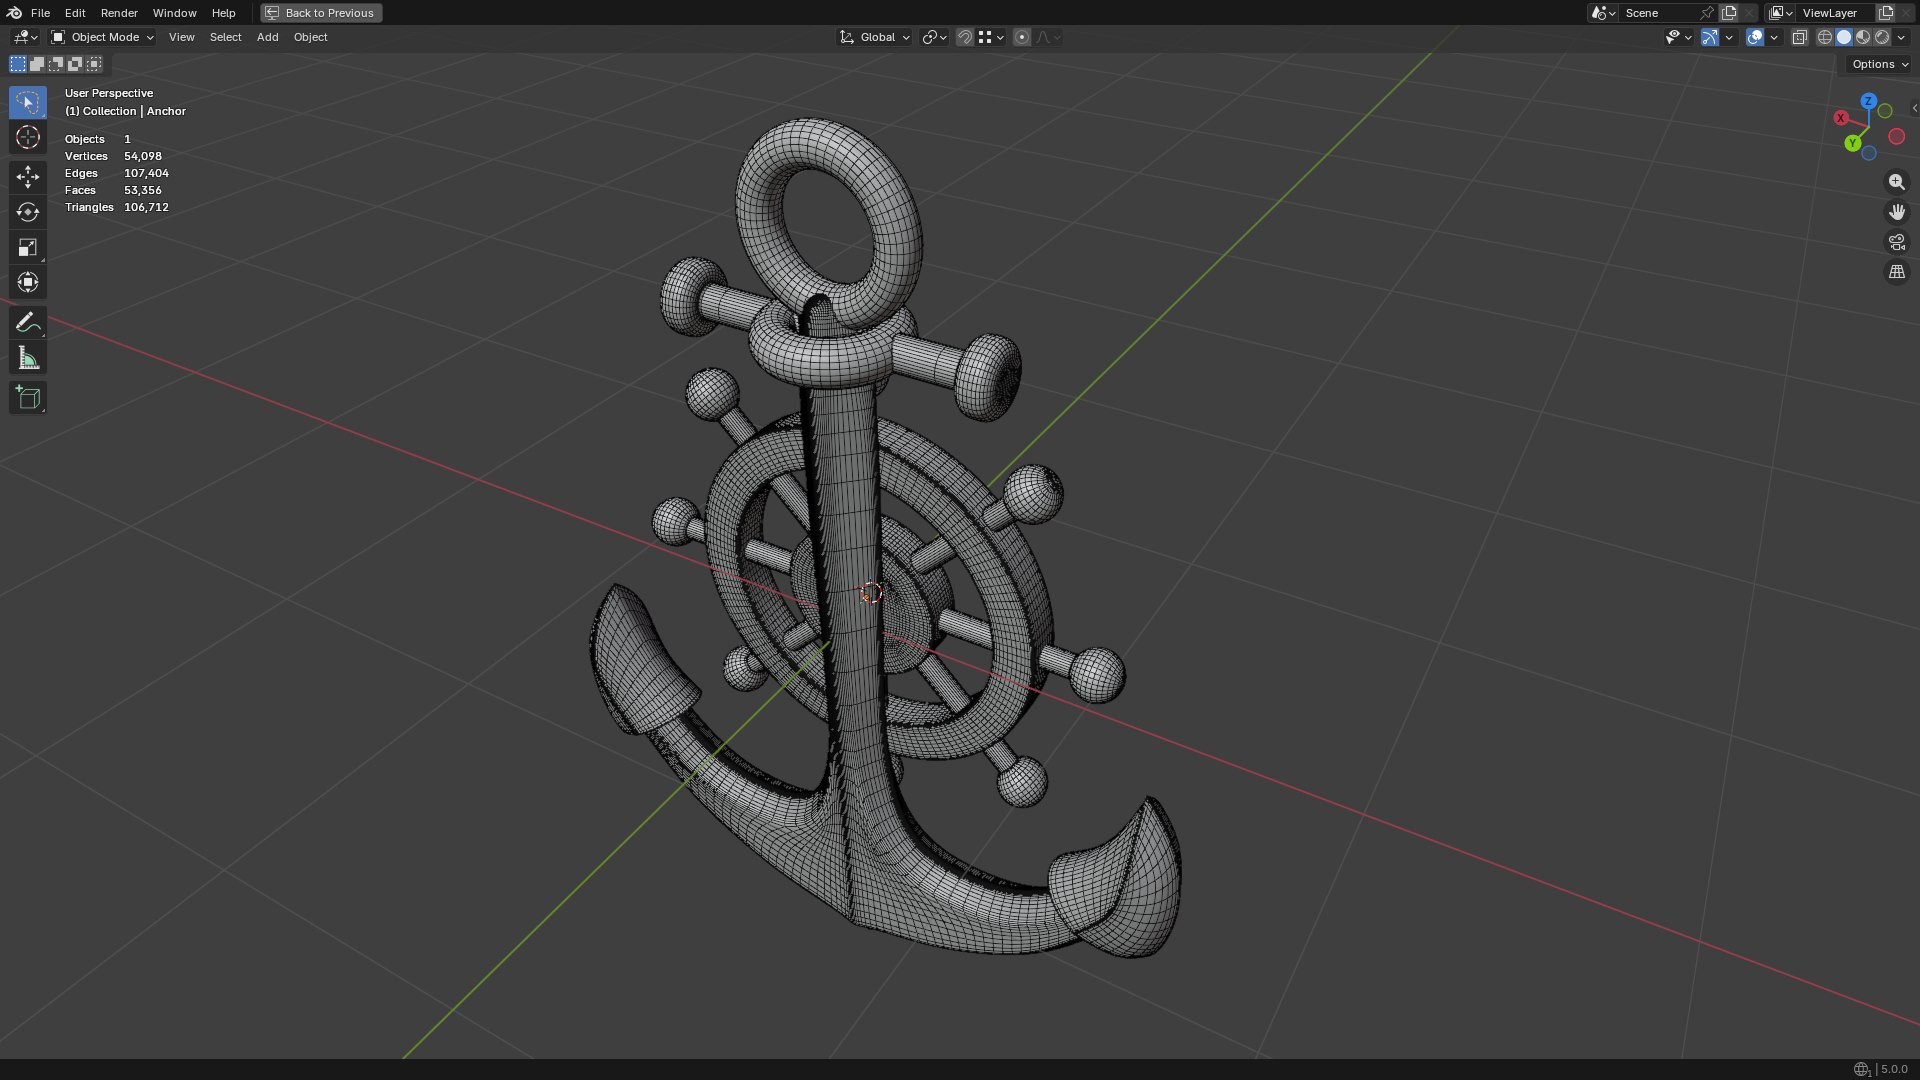The image size is (1920, 1080).
Task: Open the File menu
Action: pyautogui.click(x=40, y=13)
